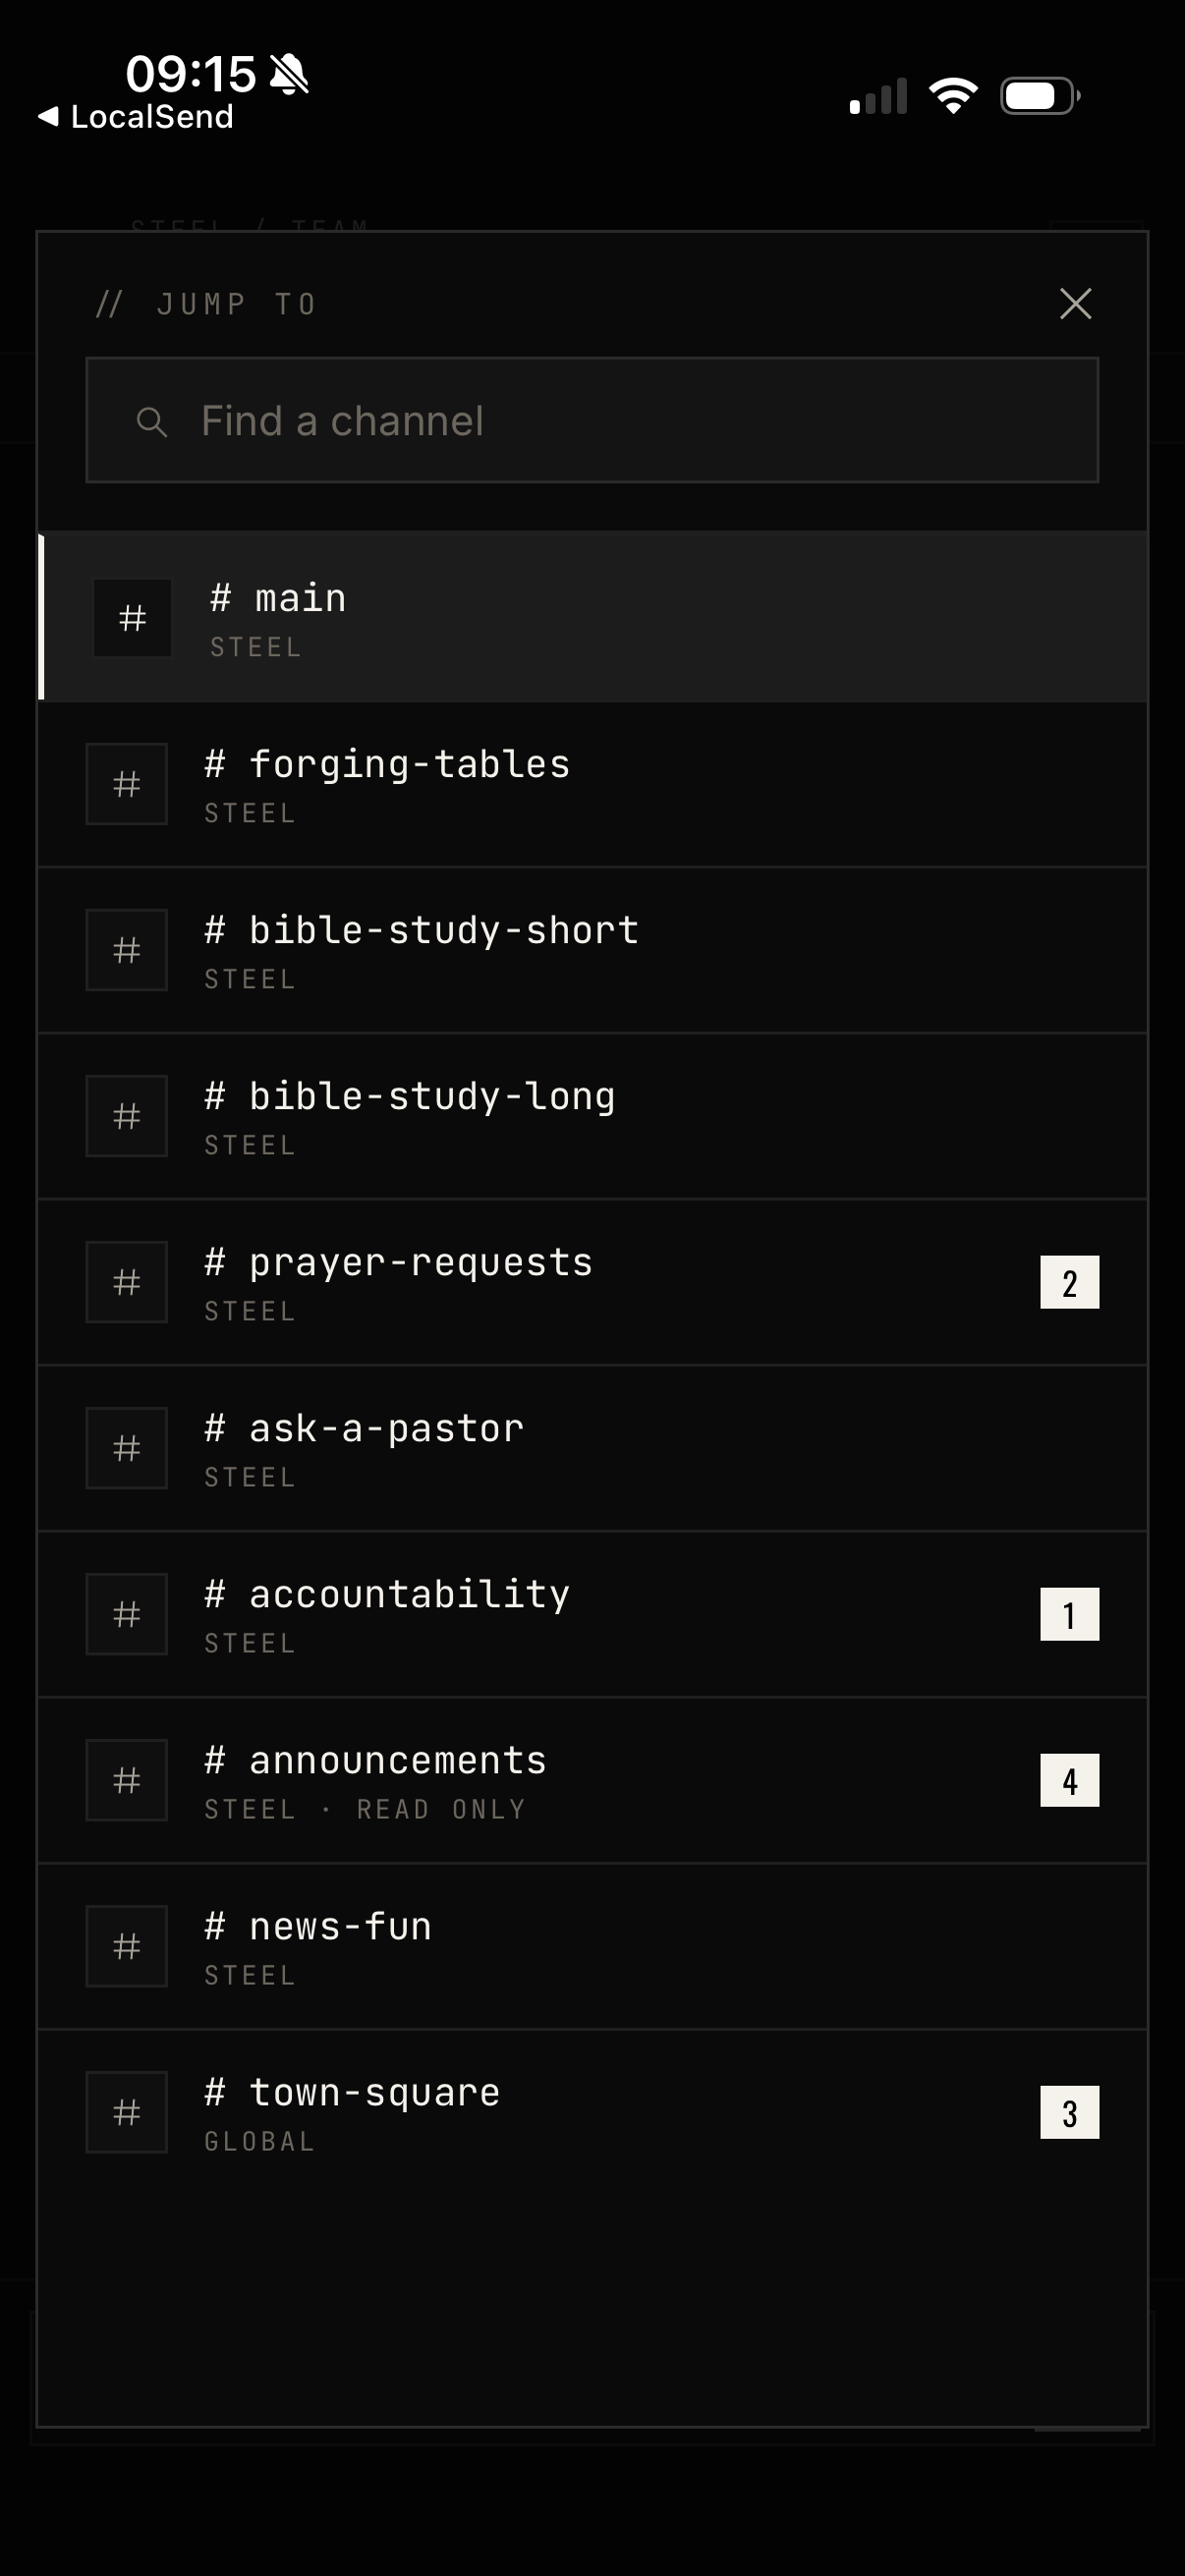
Task: Open the prayer-requests channel
Action: coord(592,1282)
